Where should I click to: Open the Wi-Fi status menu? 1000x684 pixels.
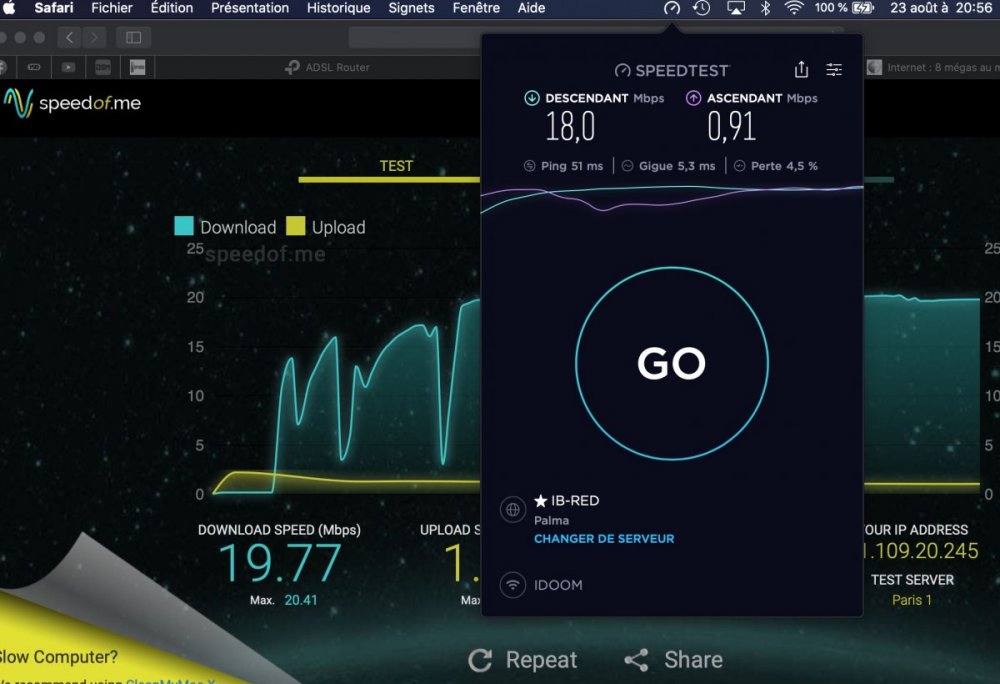click(794, 8)
